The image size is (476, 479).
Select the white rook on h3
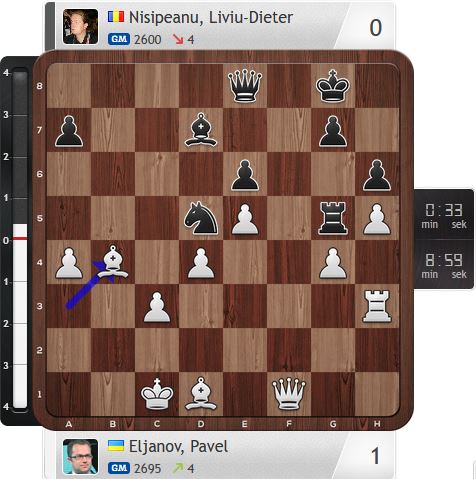pyautogui.click(x=377, y=306)
